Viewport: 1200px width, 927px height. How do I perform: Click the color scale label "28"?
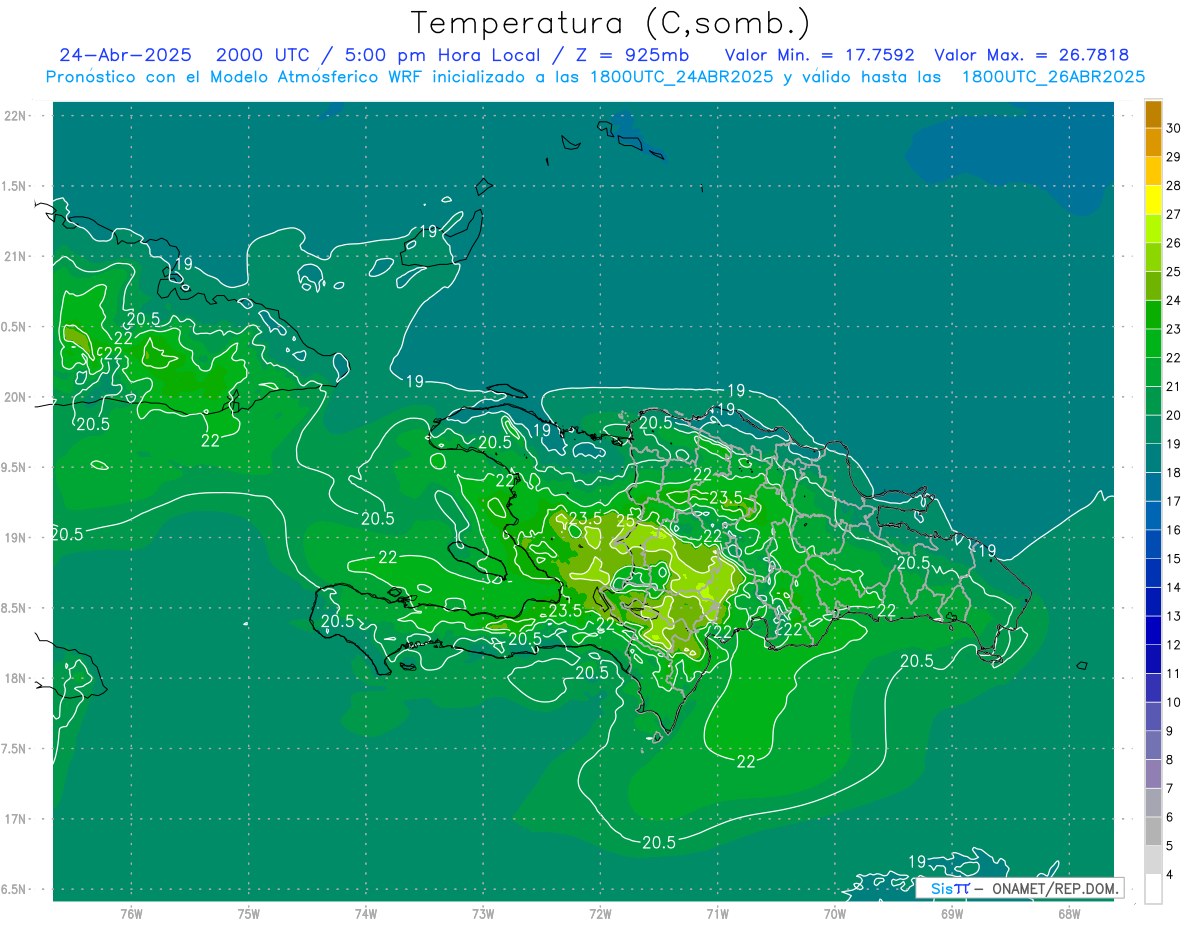(x=1174, y=186)
